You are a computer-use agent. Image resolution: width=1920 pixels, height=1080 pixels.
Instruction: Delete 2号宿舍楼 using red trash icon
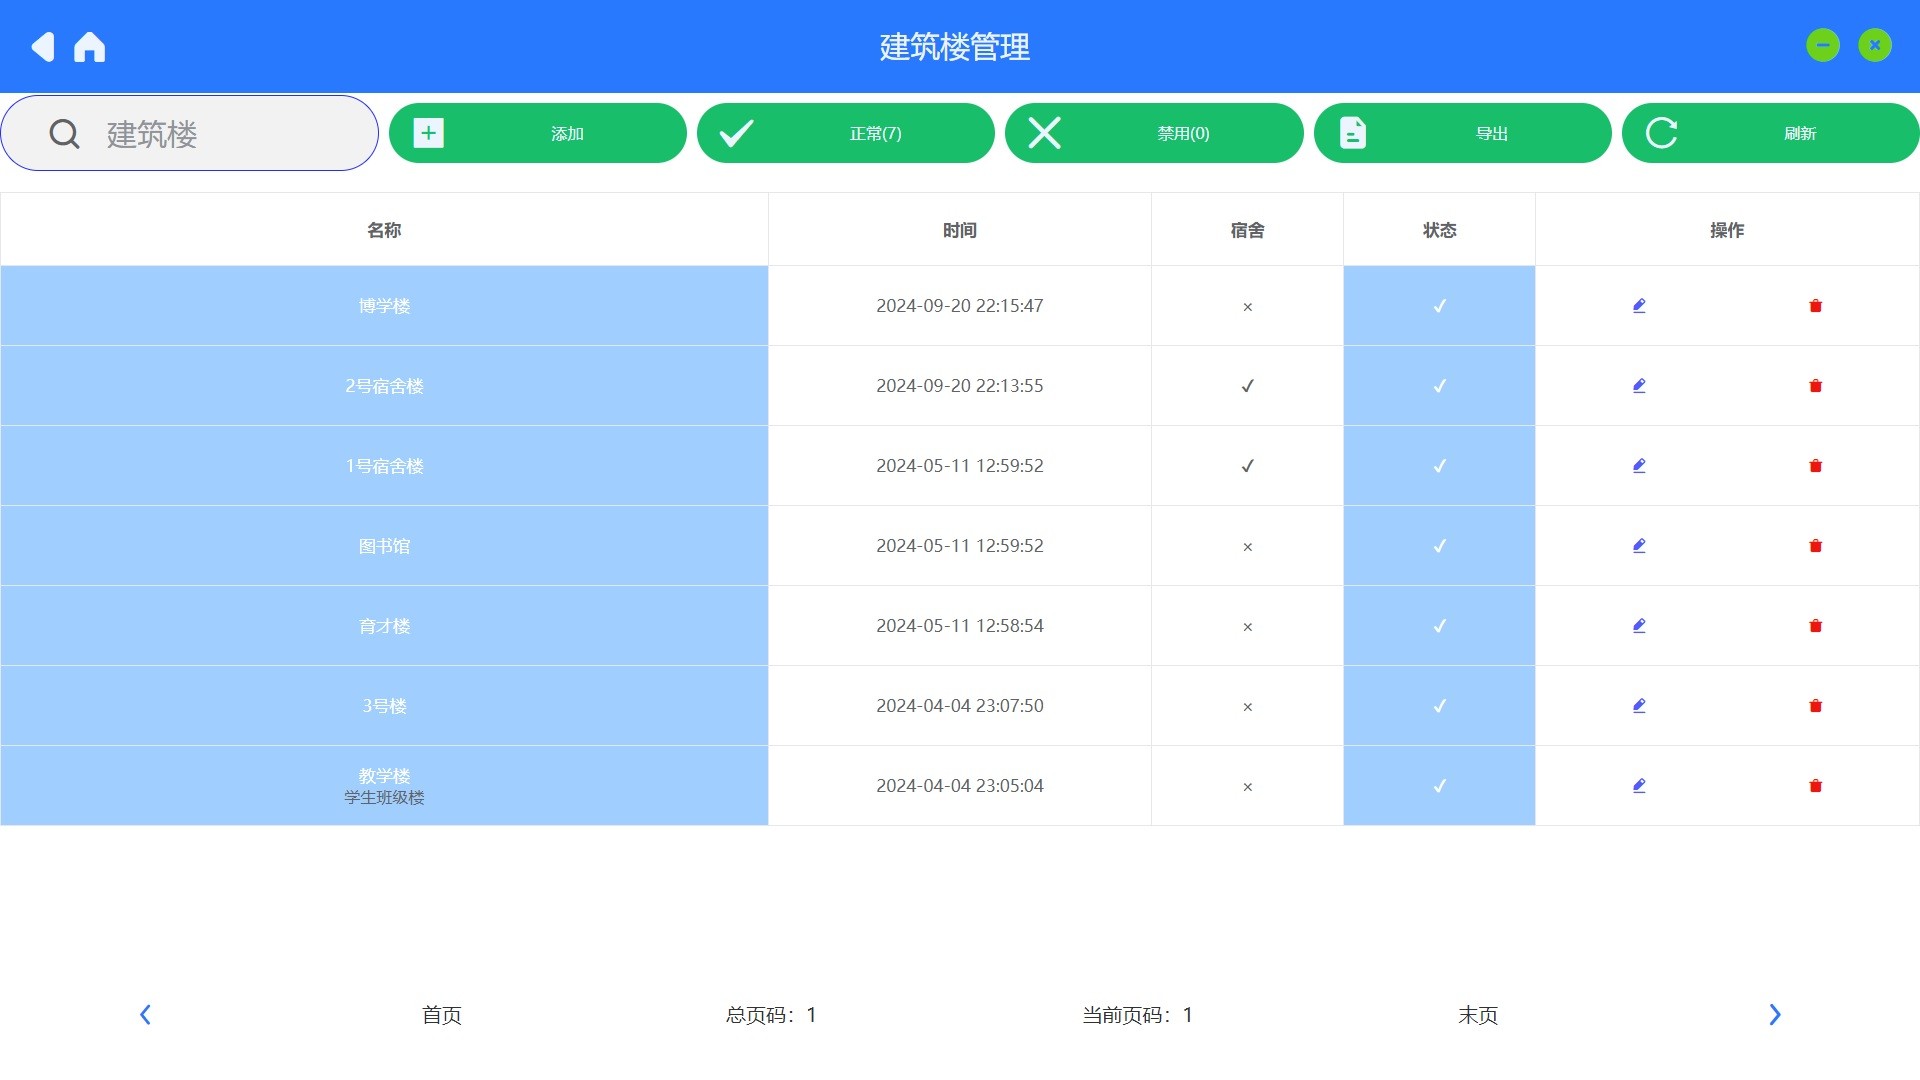tap(1815, 386)
